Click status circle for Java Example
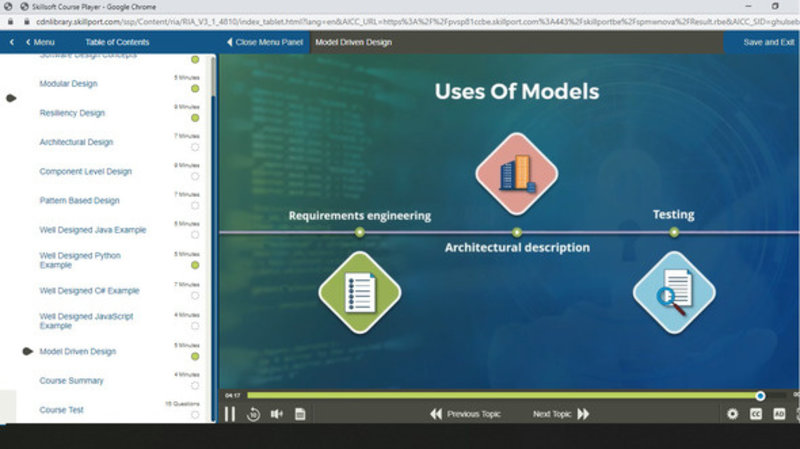This screenshot has width=800, height=449. (195, 235)
